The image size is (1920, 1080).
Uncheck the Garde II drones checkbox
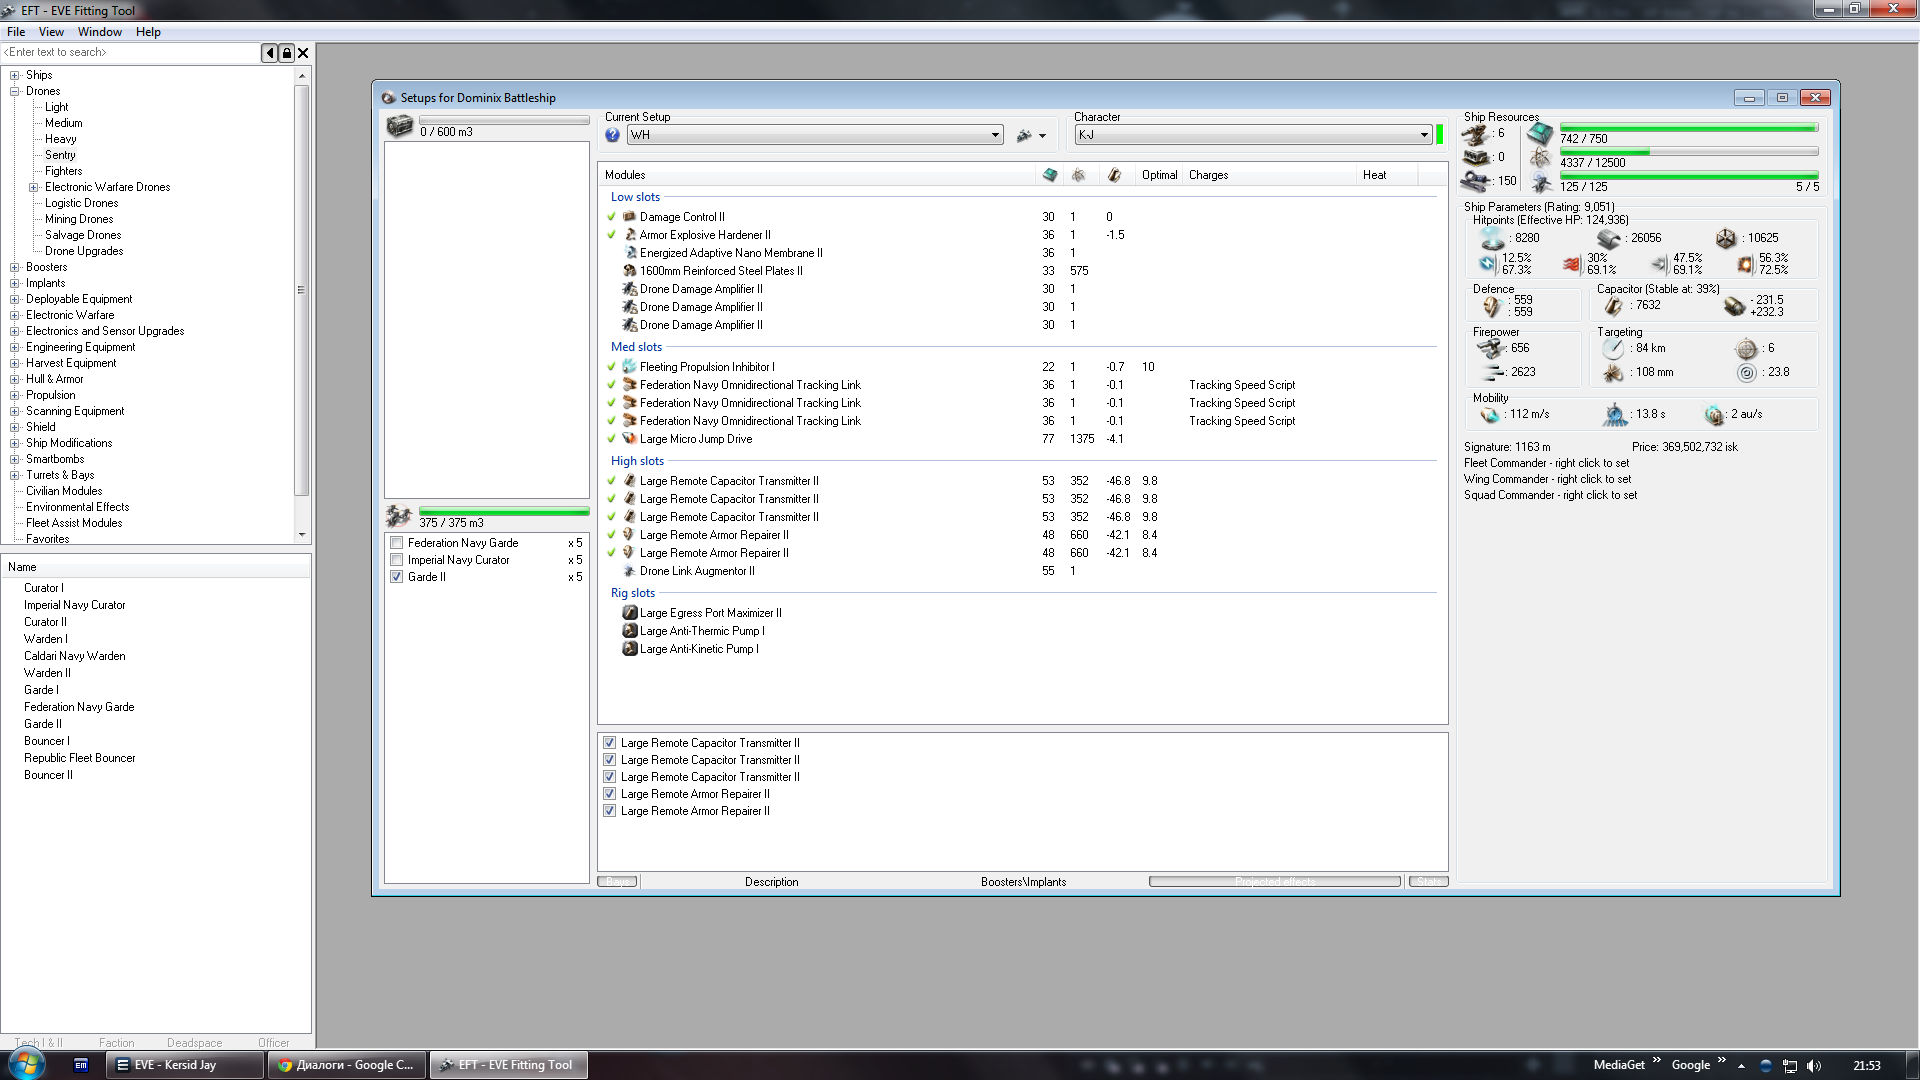click(x=397, y=577)
